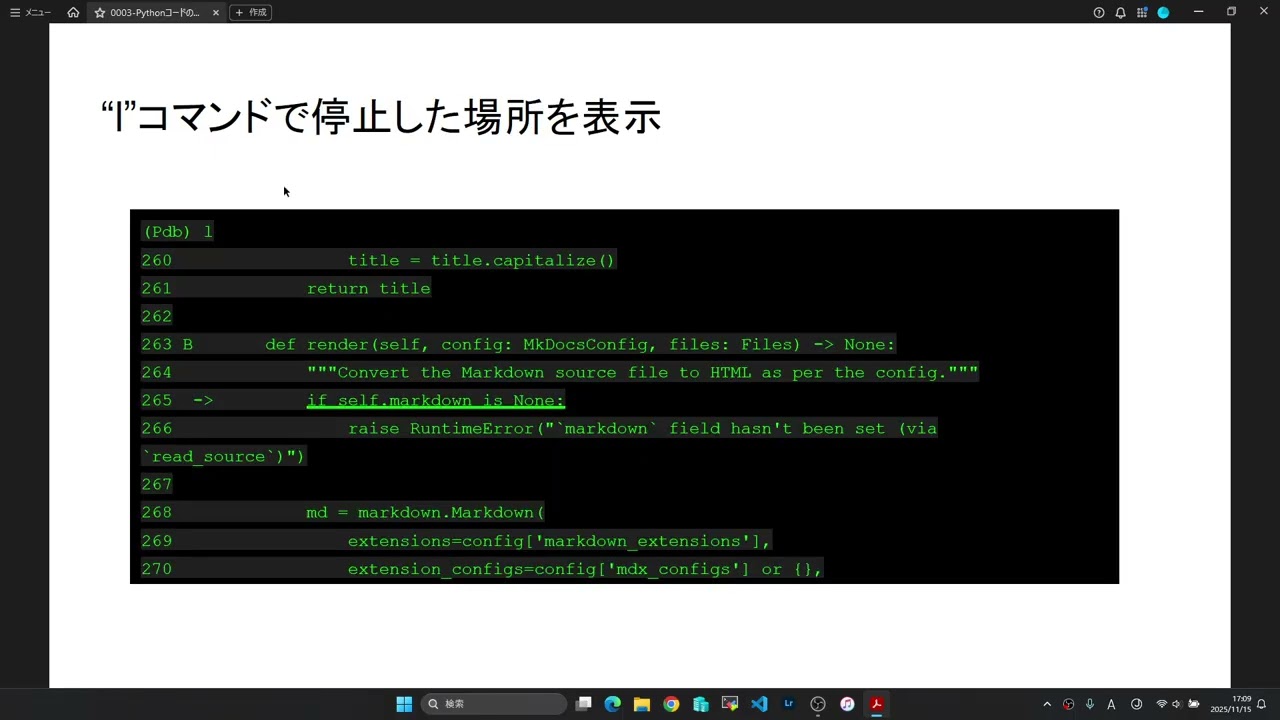The image size is (1280, 720).
Task: Open the account profile avatar
Action: click(1163, 12)
